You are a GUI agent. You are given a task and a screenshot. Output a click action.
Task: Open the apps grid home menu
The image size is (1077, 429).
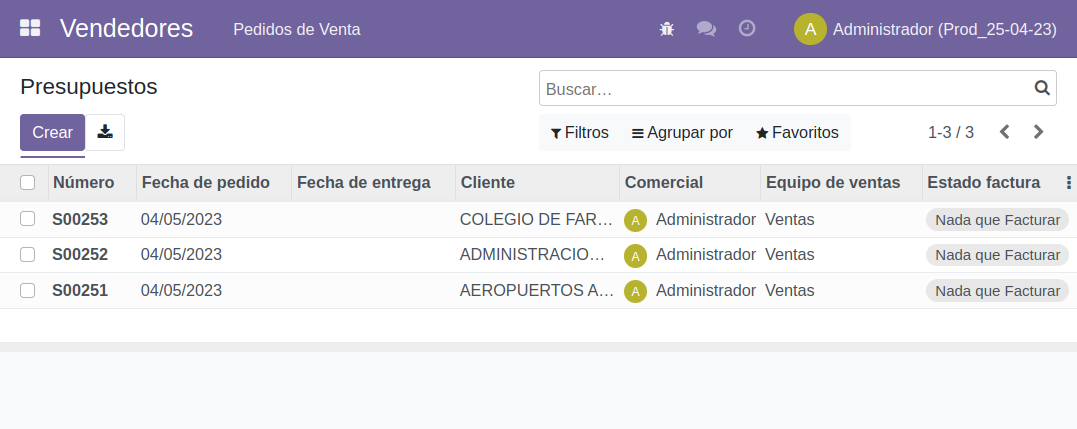click(x=30, y=29)
